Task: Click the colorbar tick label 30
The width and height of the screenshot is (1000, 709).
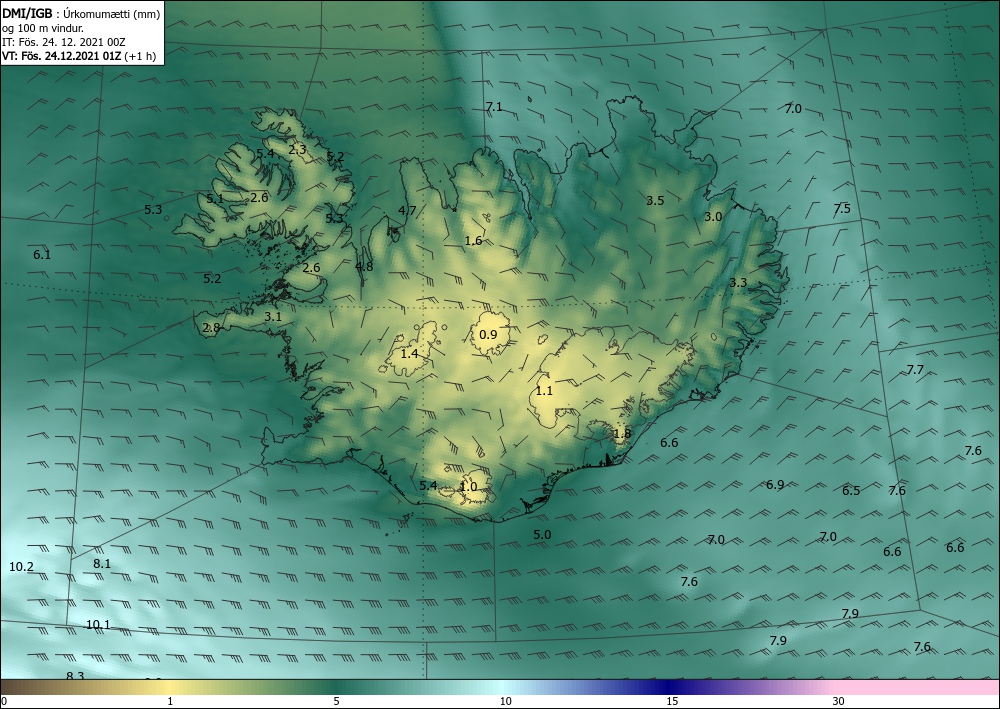Action: click(x=839, y=701)
